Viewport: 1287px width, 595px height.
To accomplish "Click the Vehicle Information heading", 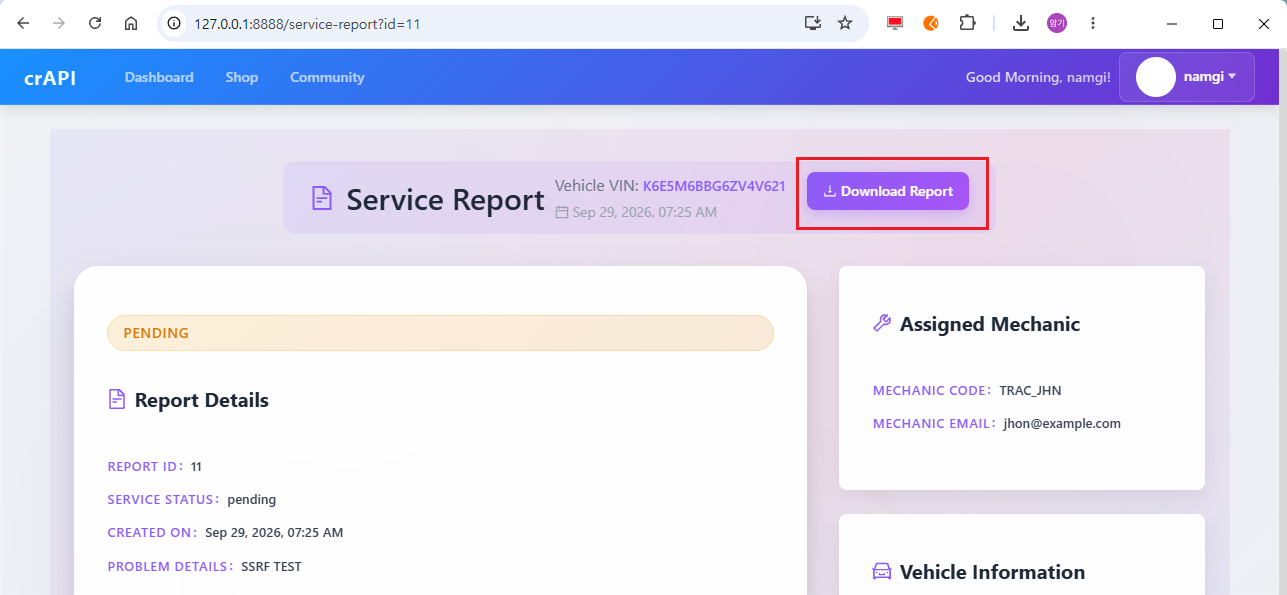I will (992, 572).
